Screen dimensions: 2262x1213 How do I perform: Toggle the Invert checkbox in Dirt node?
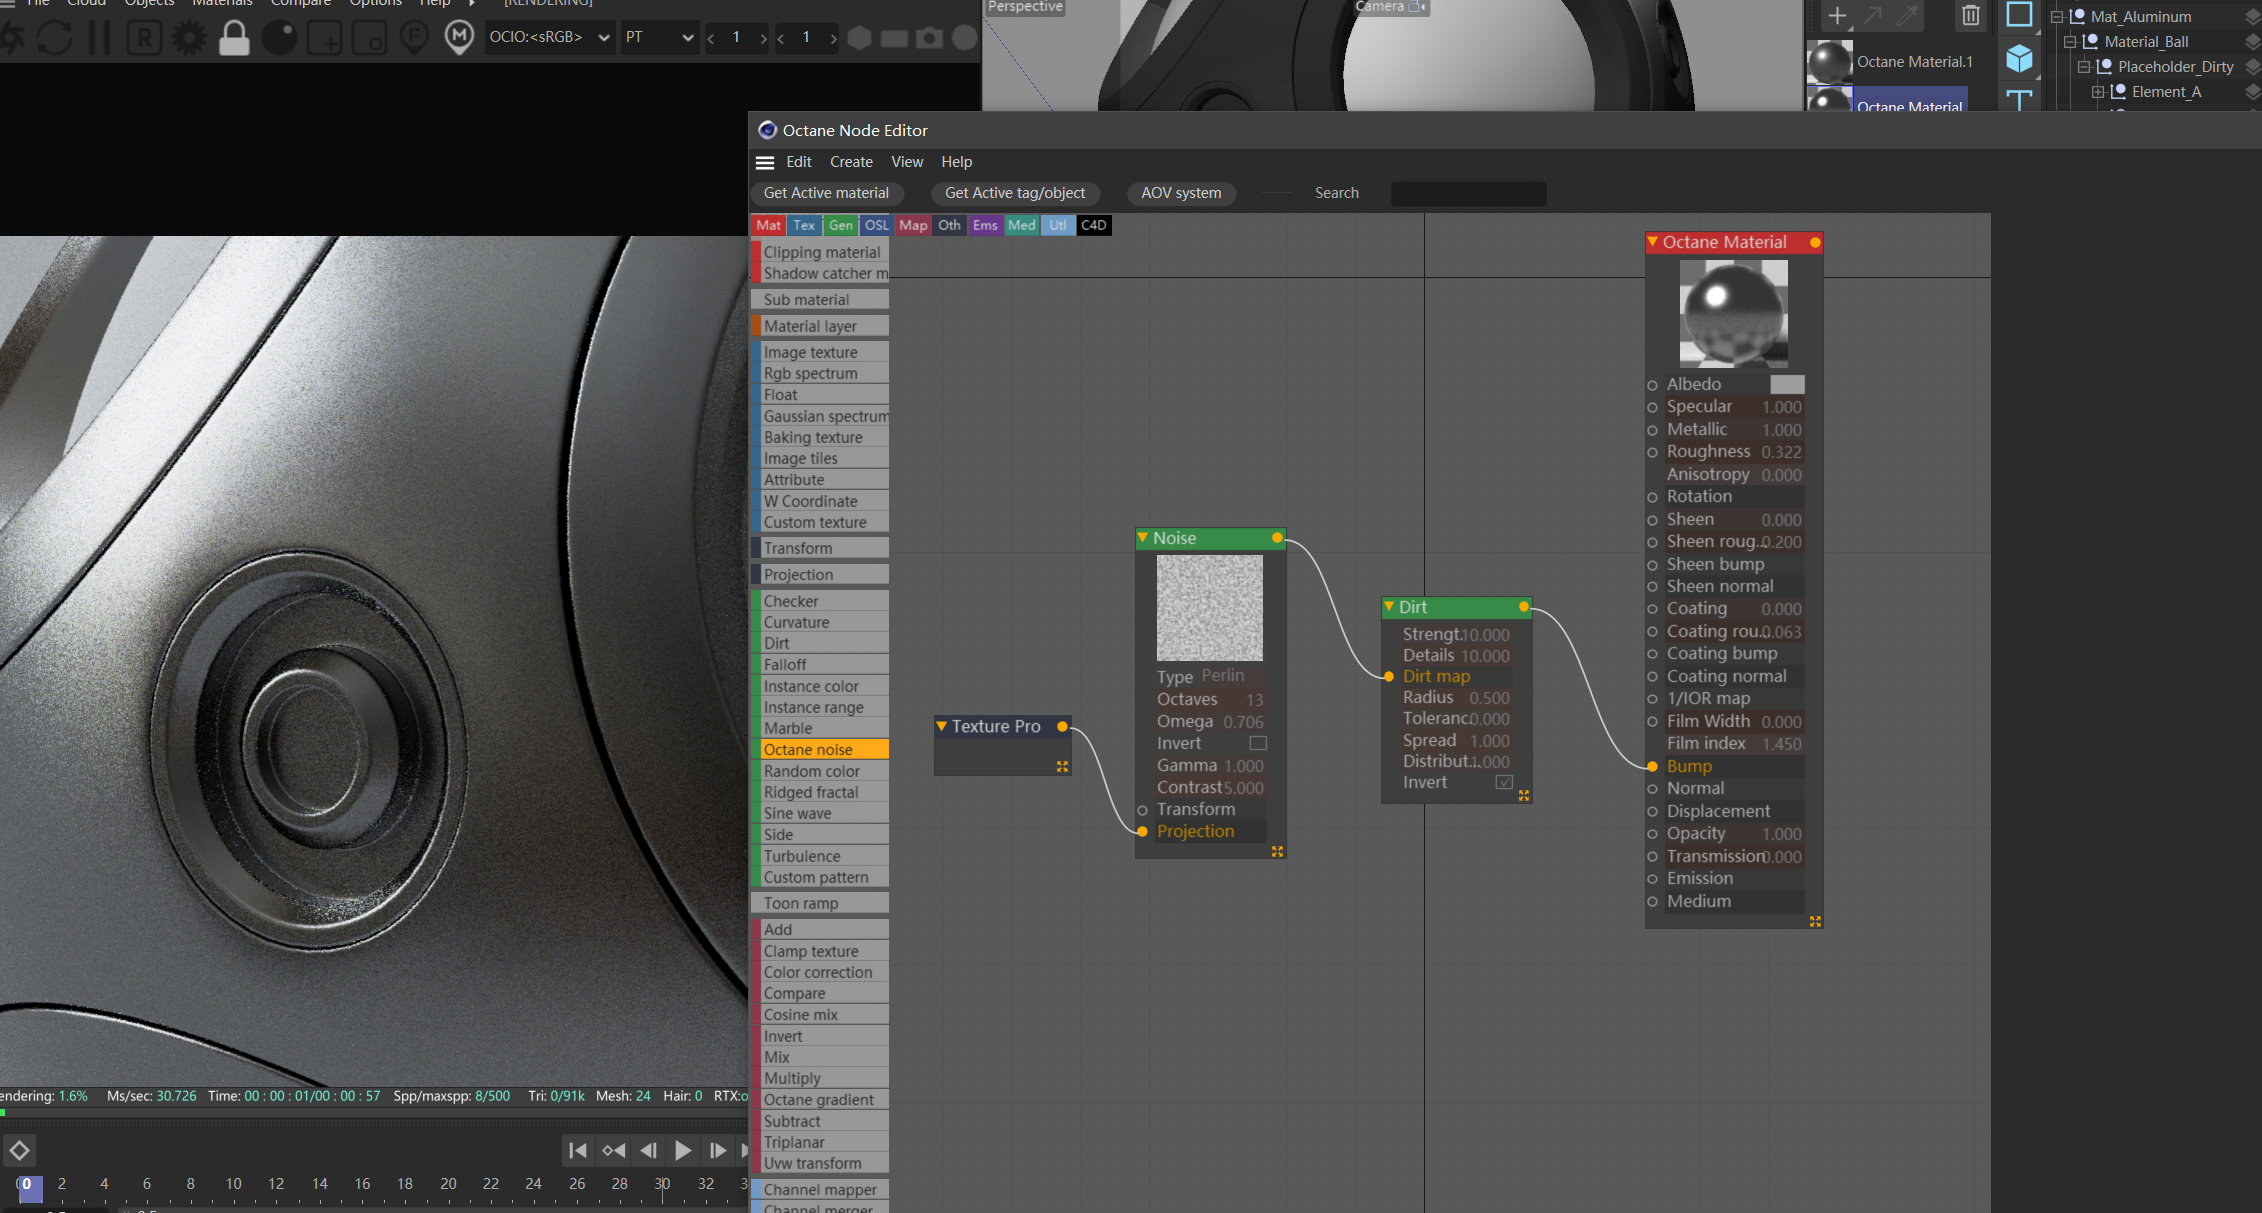tap(1503, 782)
